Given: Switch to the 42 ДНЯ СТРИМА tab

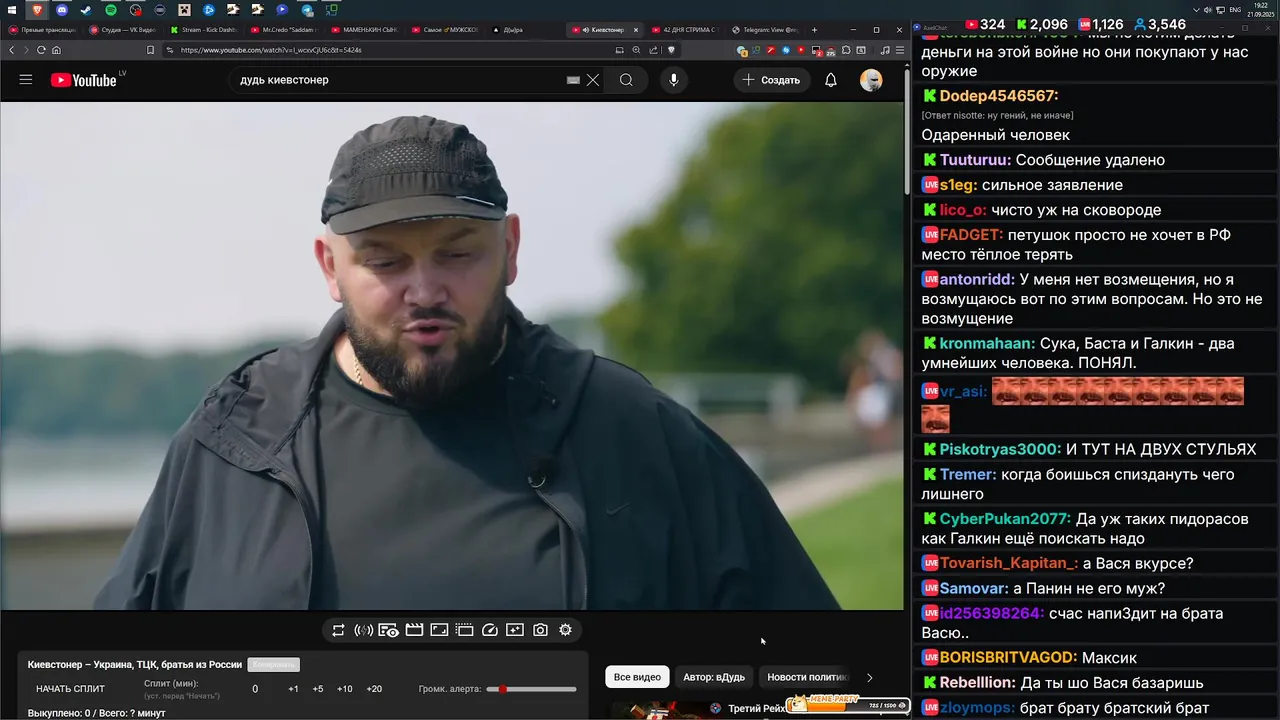Looking at the screenshot, I should point(686,30).
